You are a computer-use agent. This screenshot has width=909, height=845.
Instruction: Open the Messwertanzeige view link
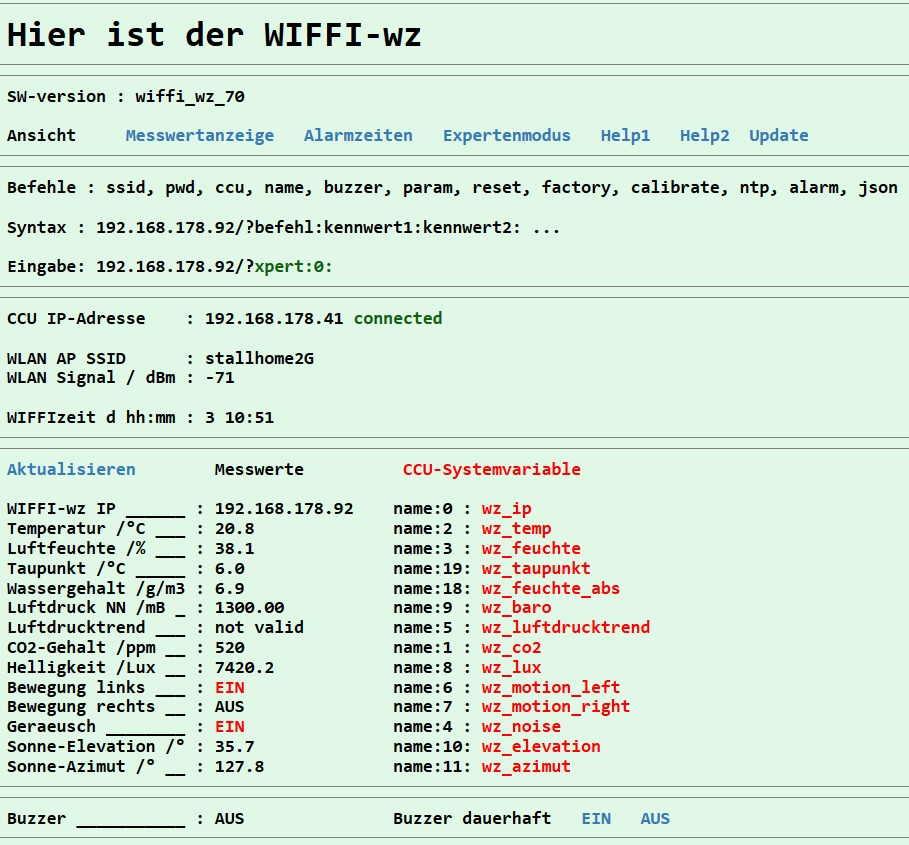(200, 136)
